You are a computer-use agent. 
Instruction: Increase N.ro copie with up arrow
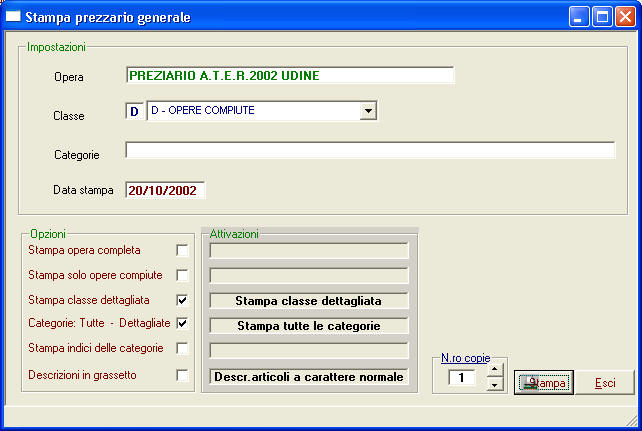(x=495, y=370)
